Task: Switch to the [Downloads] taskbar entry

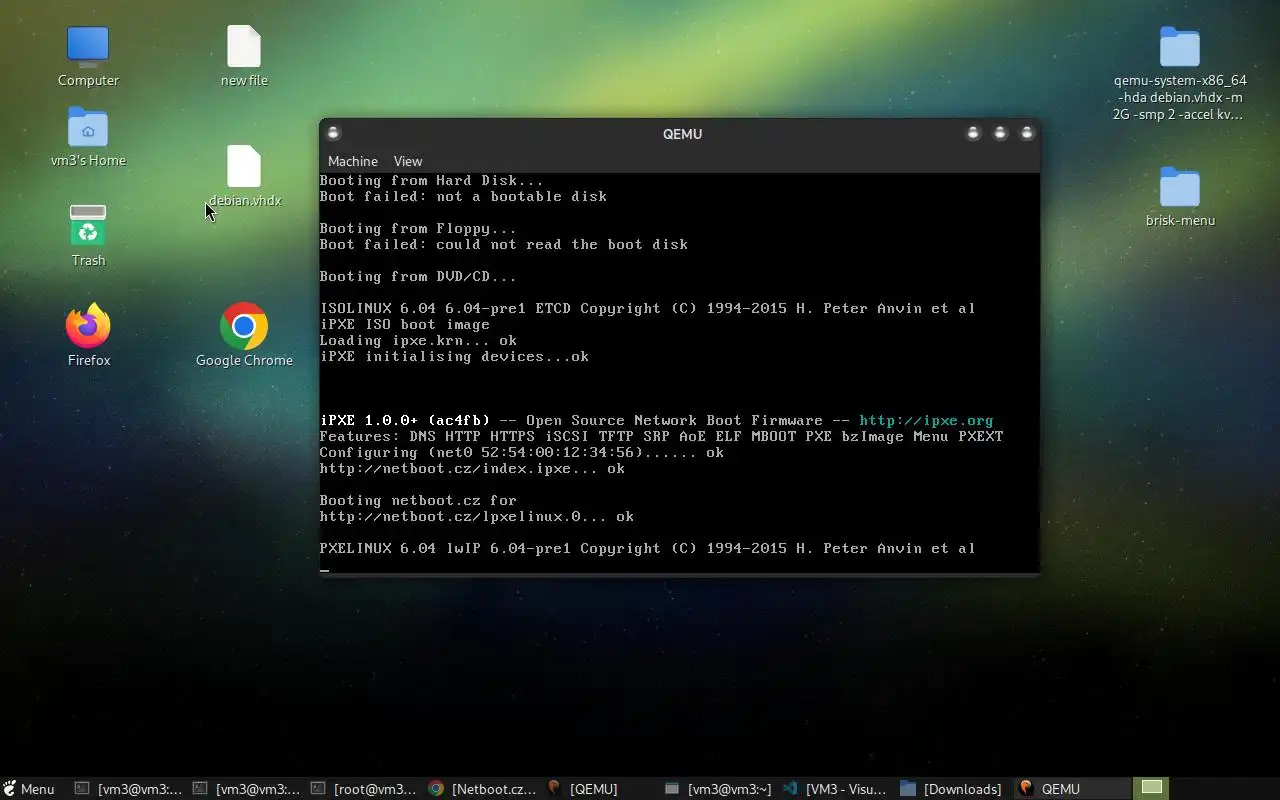Action: 952,789
